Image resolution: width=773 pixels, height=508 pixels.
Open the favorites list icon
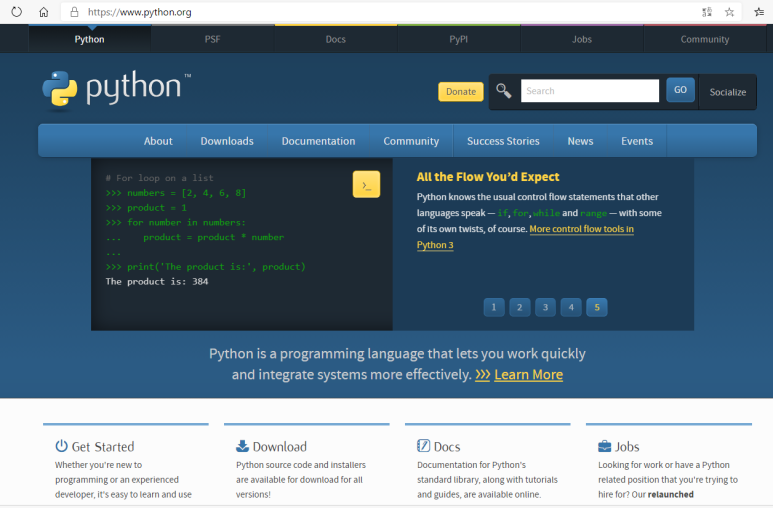tap(759, 12)
